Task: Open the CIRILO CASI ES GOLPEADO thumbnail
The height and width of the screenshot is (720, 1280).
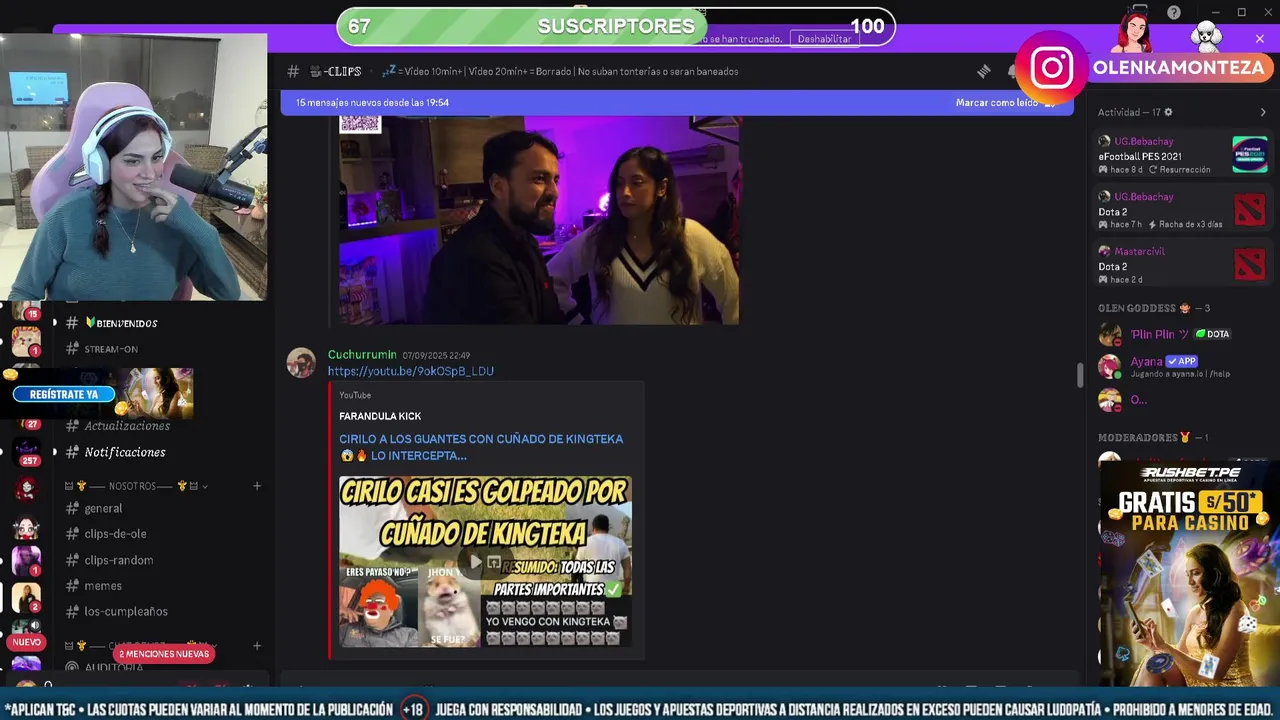Action: pos(486,562)
